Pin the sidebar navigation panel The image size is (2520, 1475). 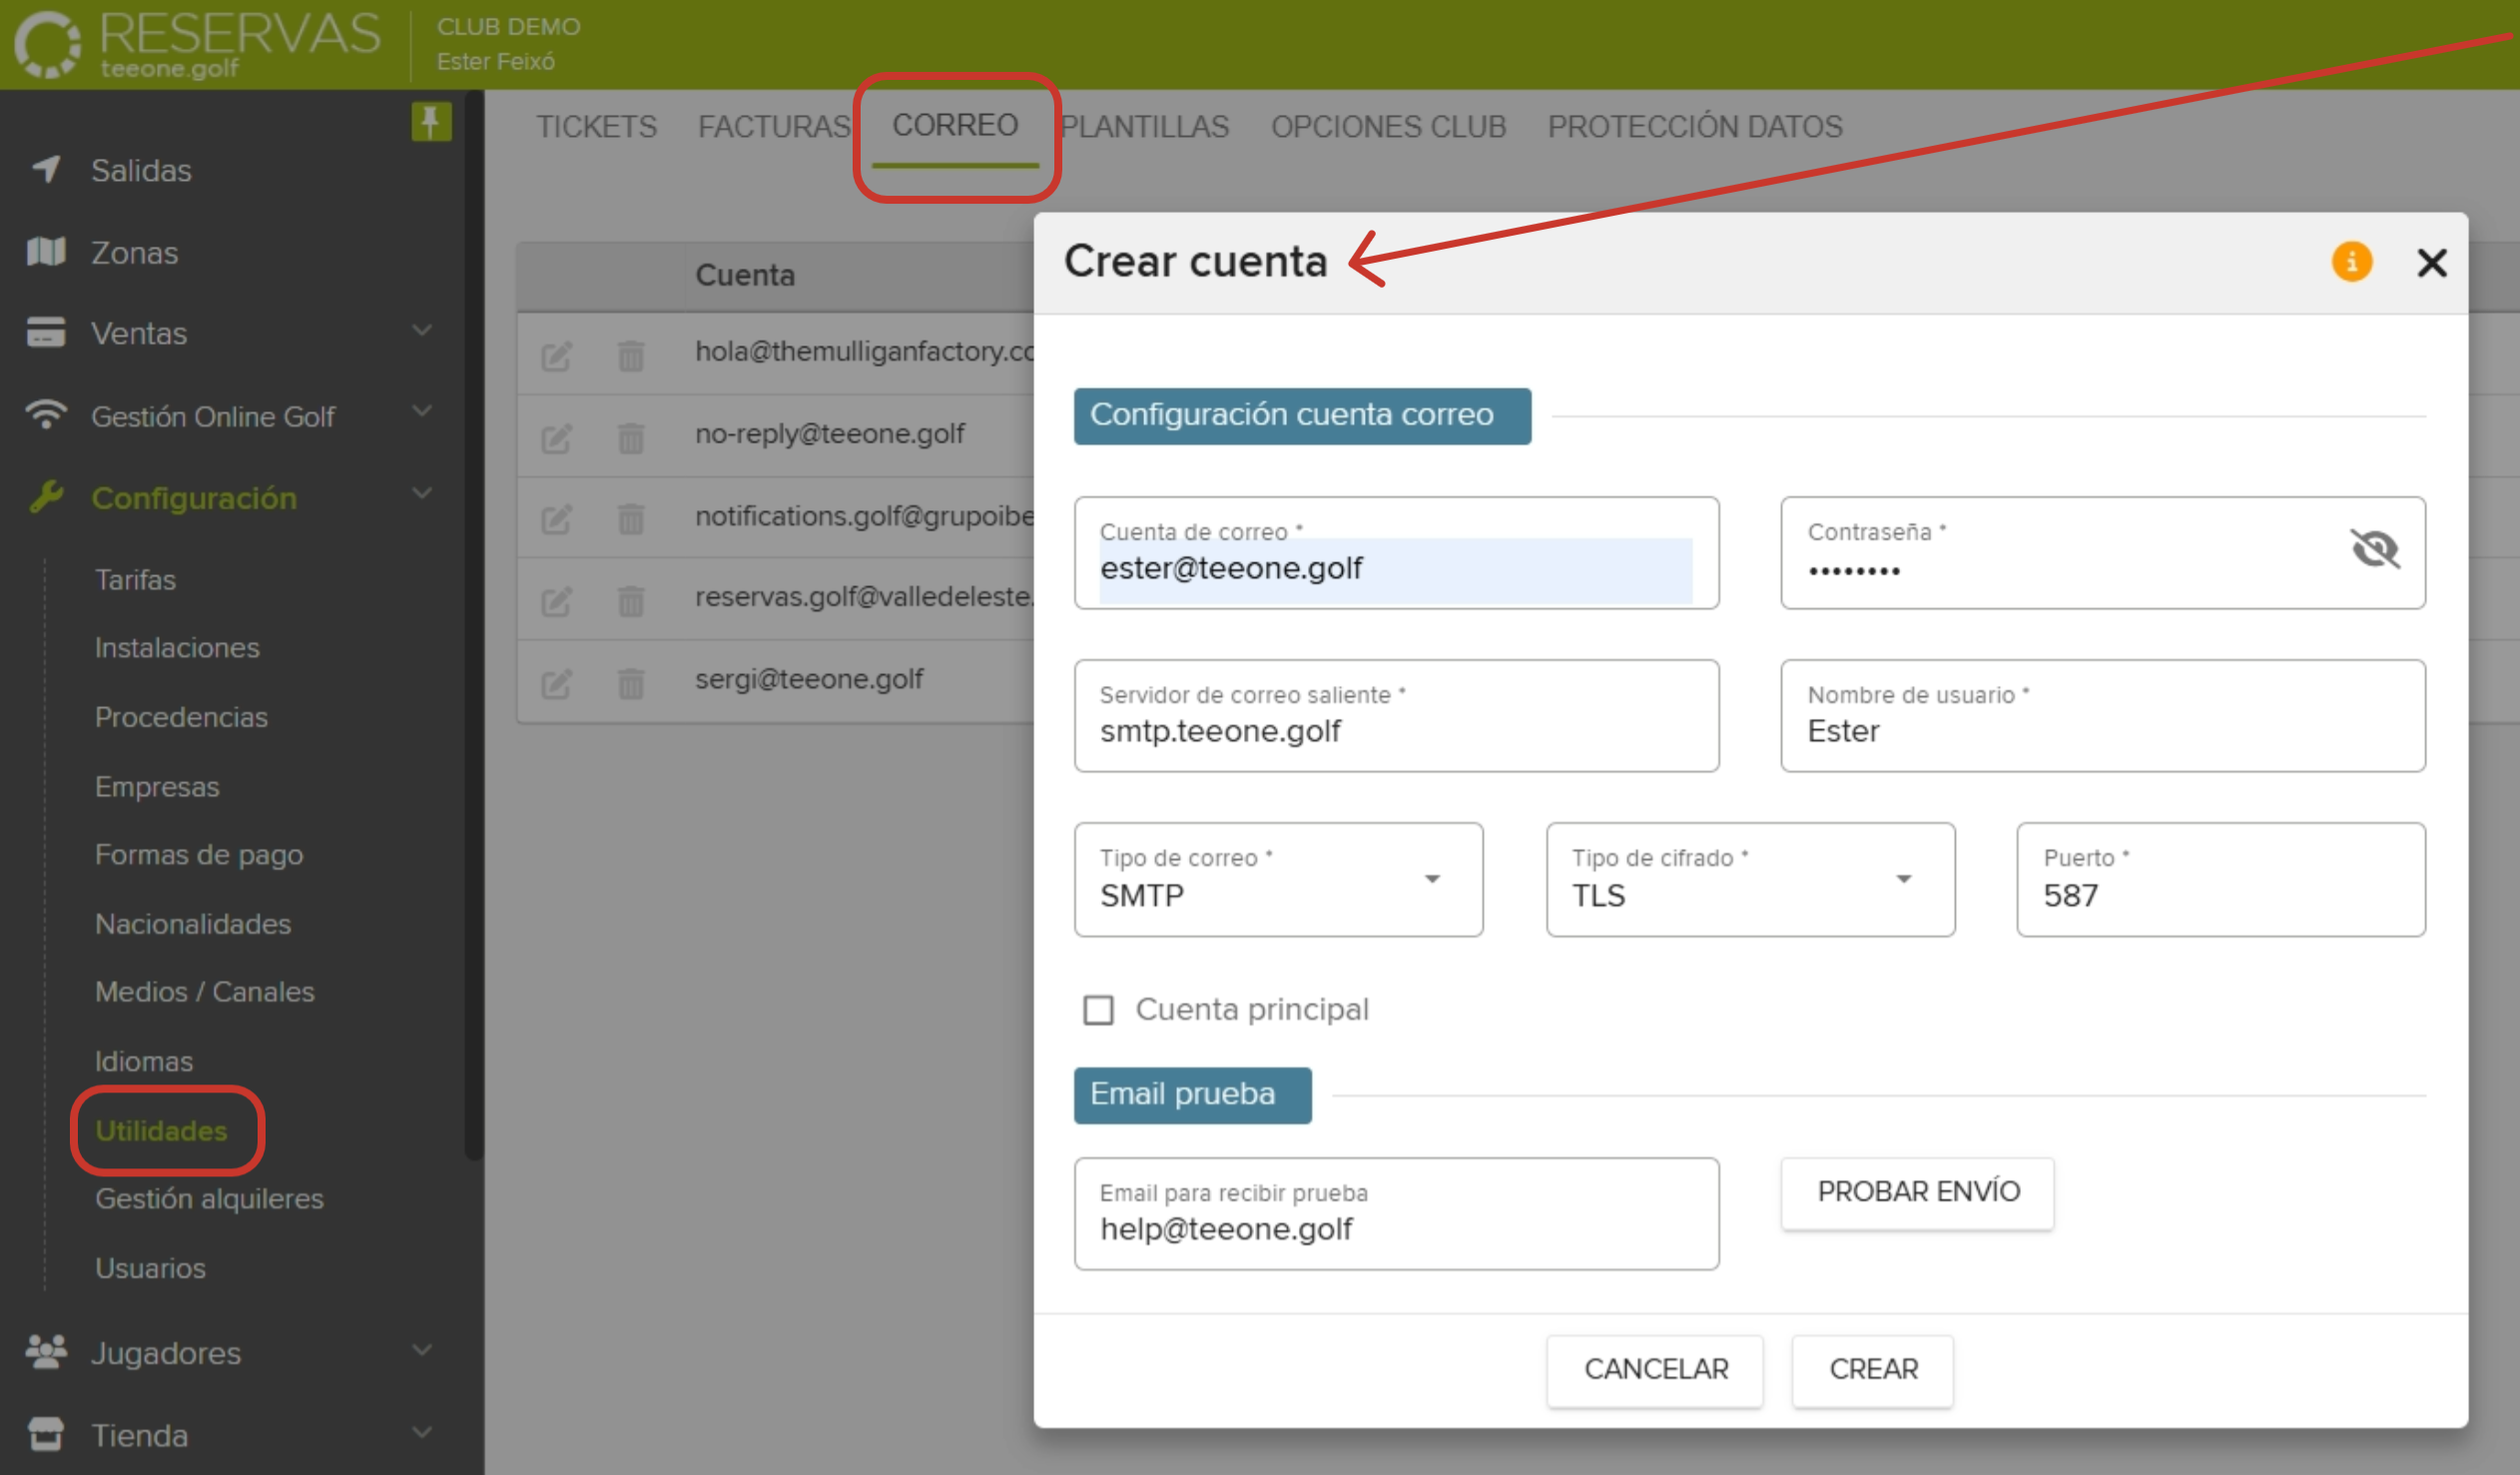430,122
